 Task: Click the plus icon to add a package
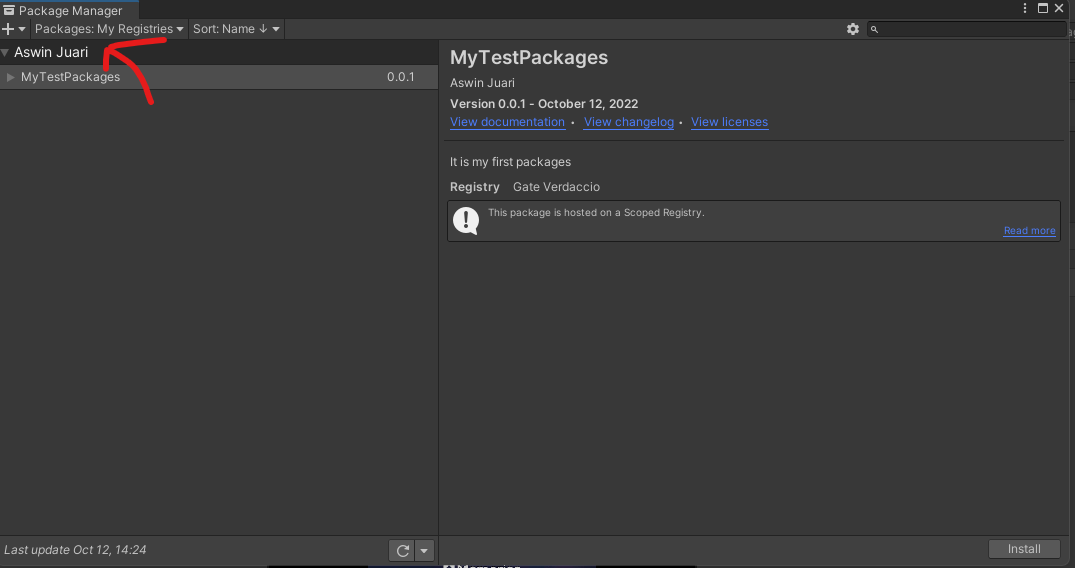click(9, 29)
